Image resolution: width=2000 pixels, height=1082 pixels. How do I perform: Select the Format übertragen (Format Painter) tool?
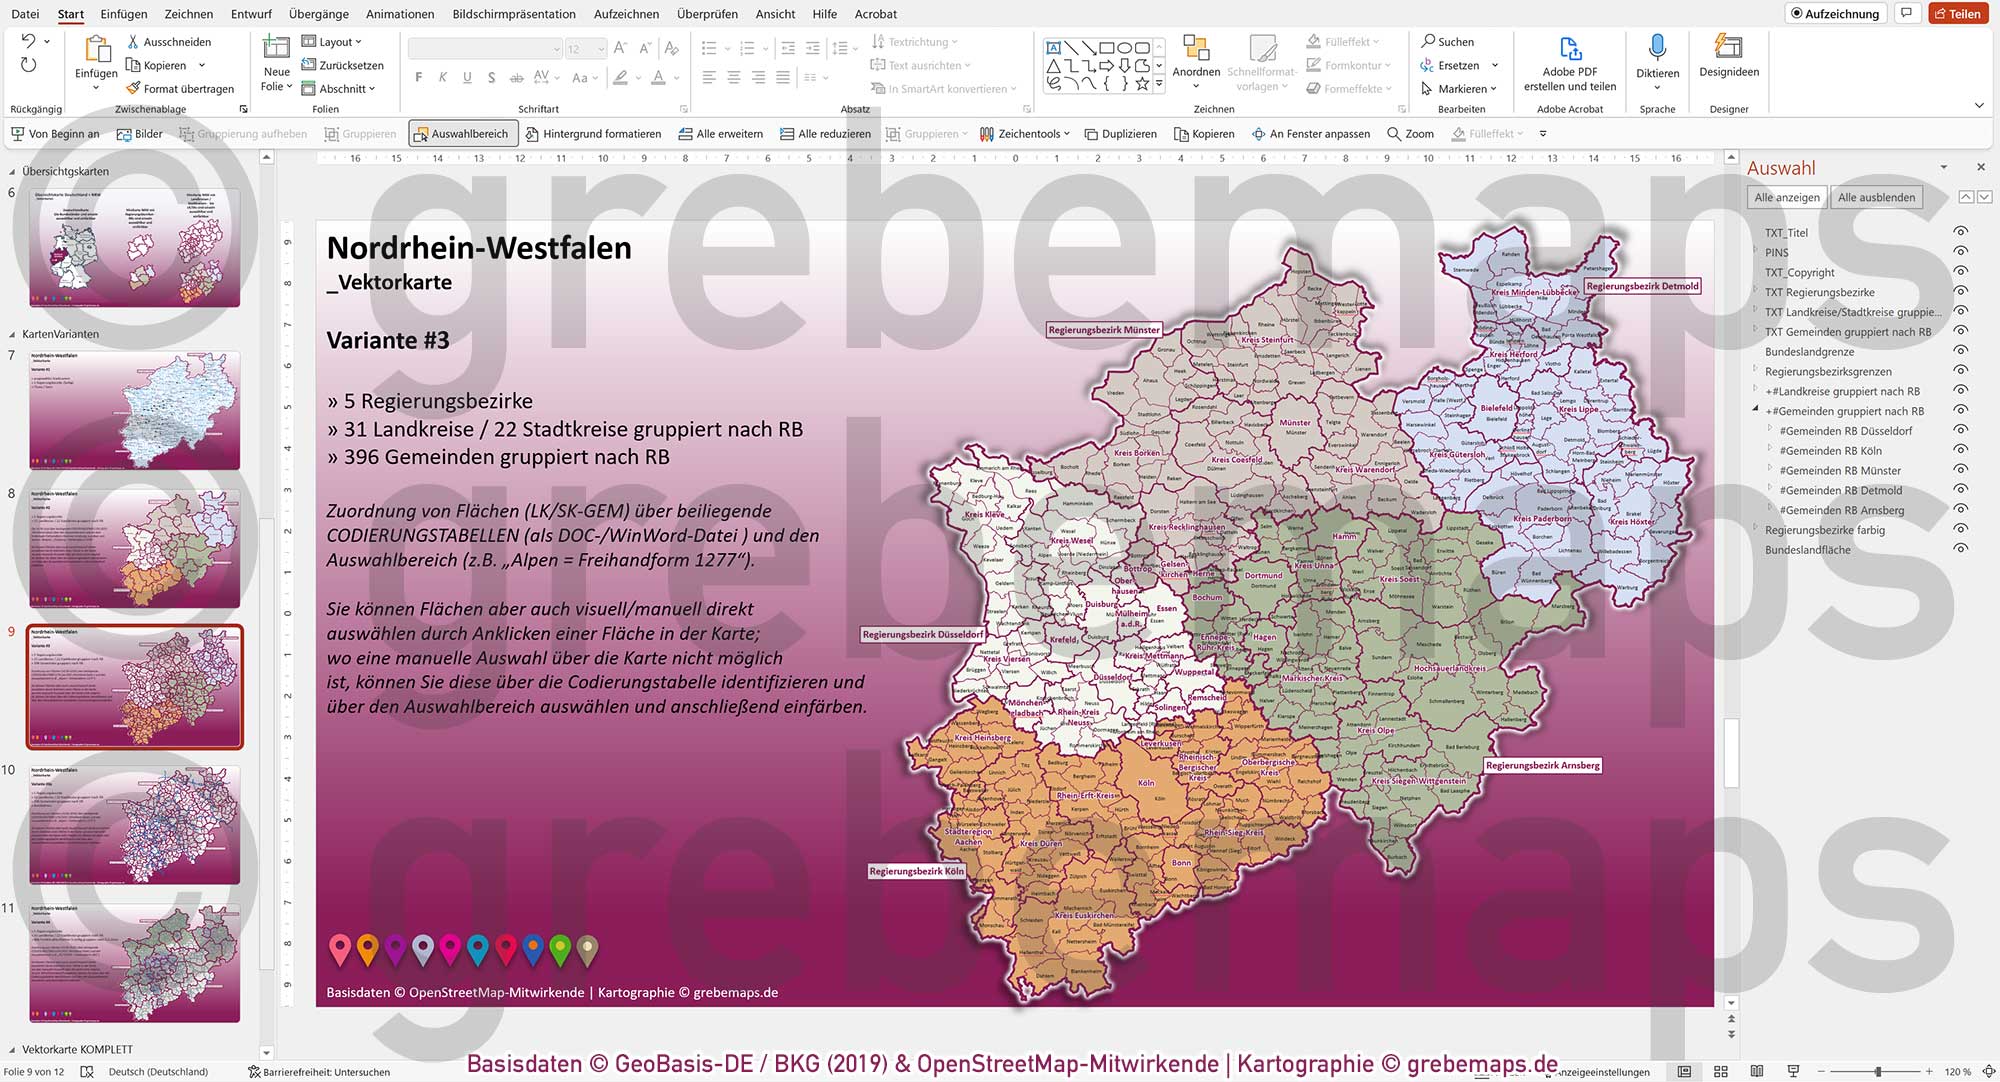[181, 88]
